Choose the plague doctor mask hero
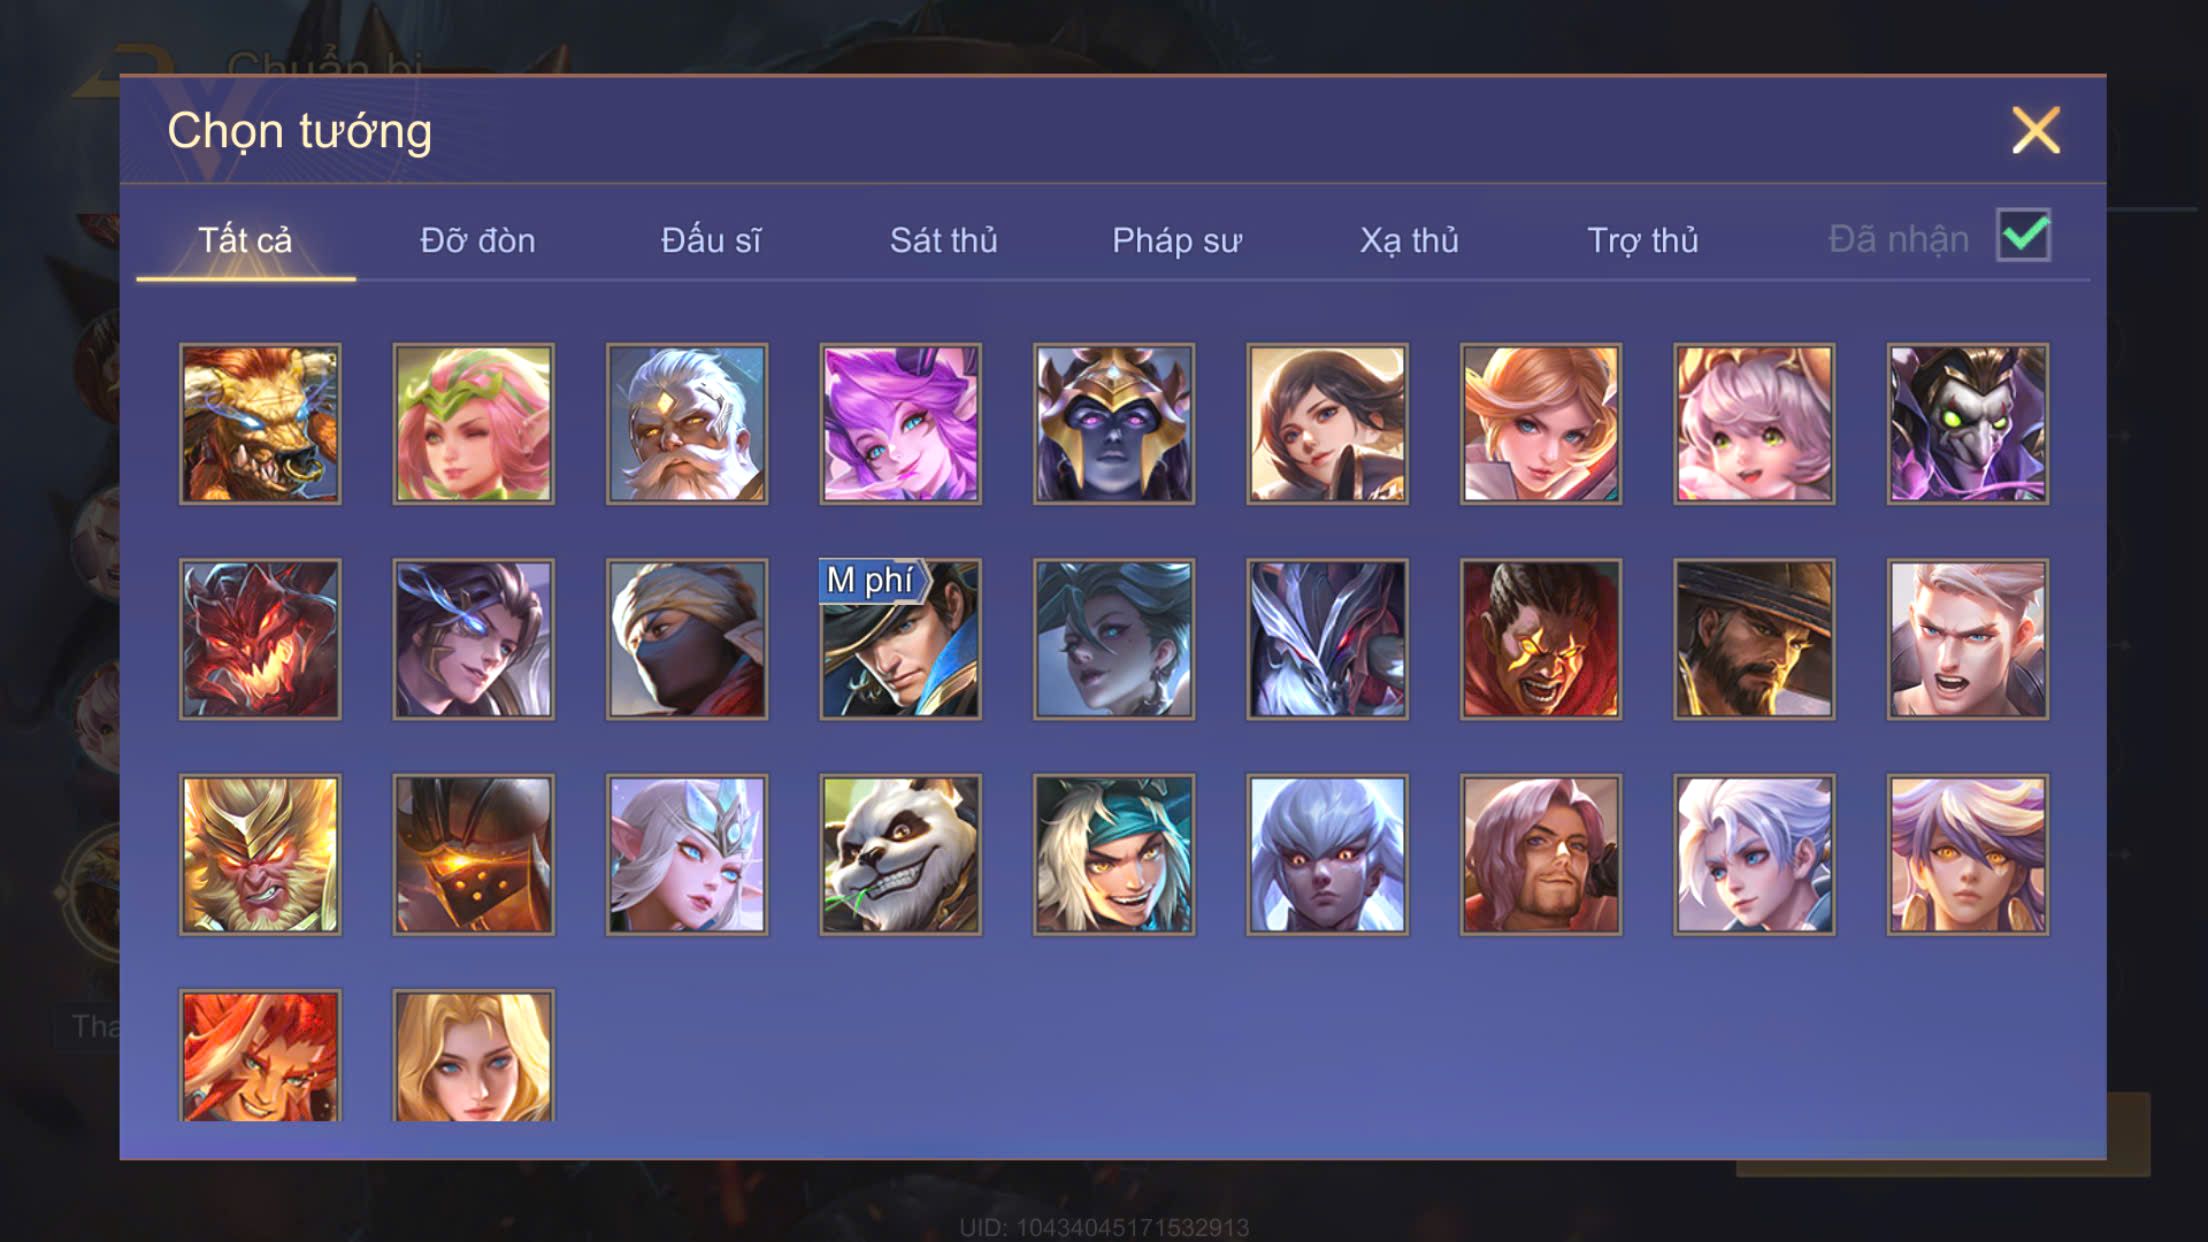 tap(1967, 424)
